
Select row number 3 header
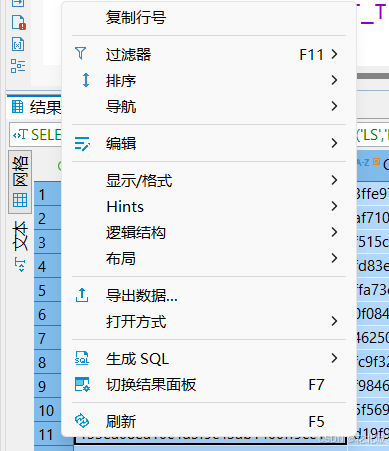(48, 242)
